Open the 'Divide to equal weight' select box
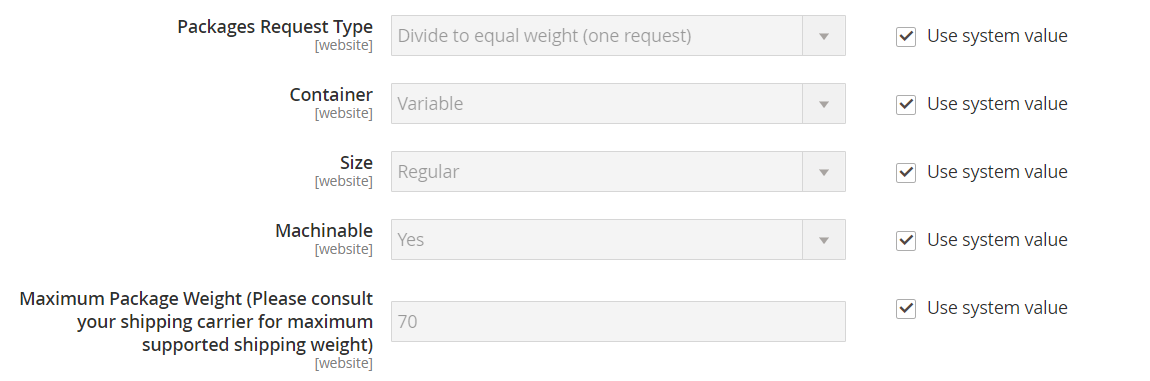1150x381 pixels. click(618, 36)
